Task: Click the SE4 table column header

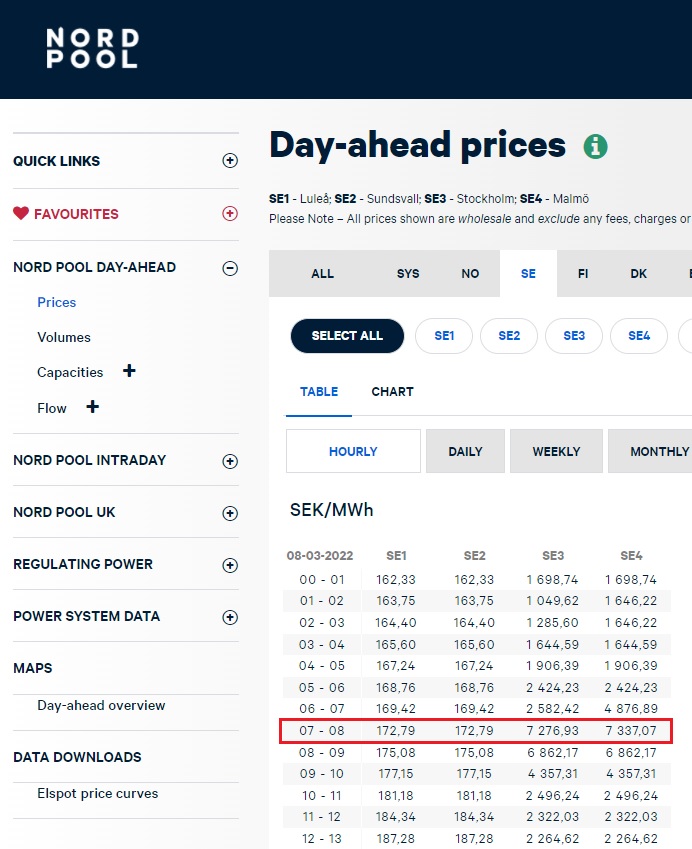Action: (631, 556)
